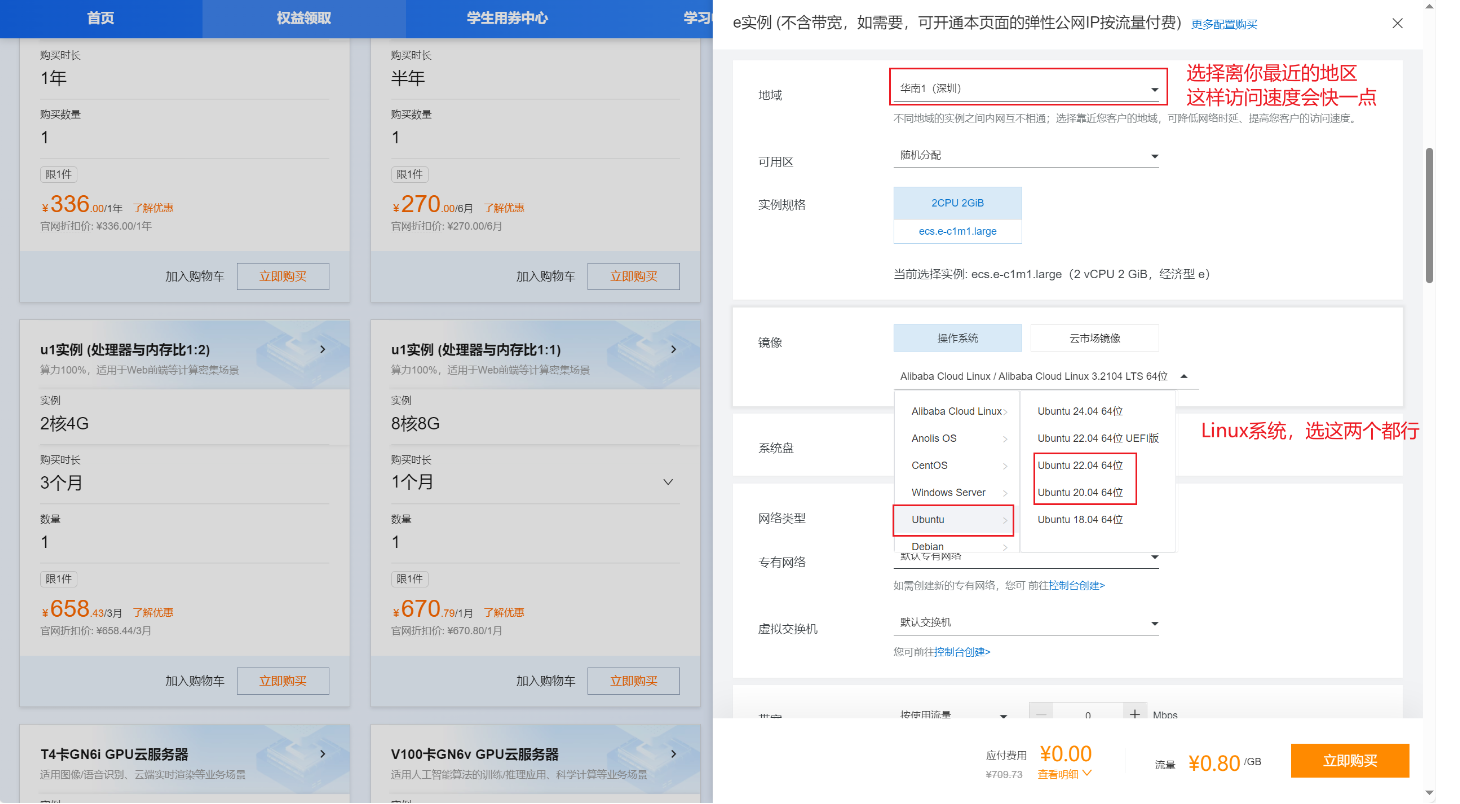Viewport: 1460px width, 804px height.
Task: Open the chevron on V100卡GN6v GPU card
Action: pos(673,754)
